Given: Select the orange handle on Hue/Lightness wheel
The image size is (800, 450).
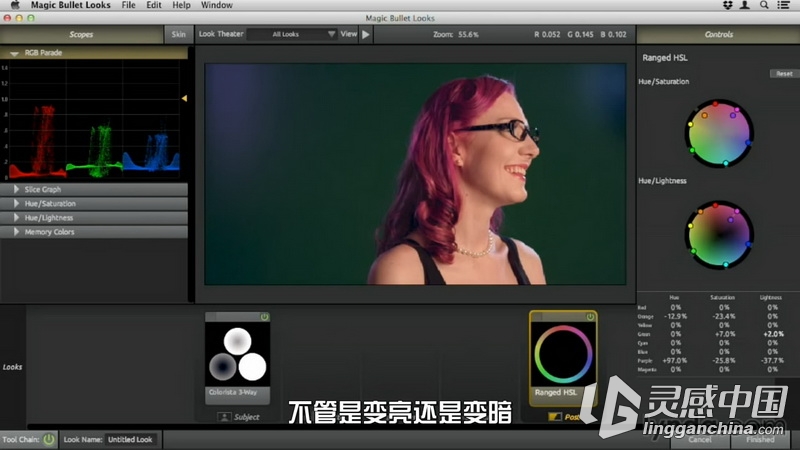Looking at the screenshot, I should click(x=700, y=211).
